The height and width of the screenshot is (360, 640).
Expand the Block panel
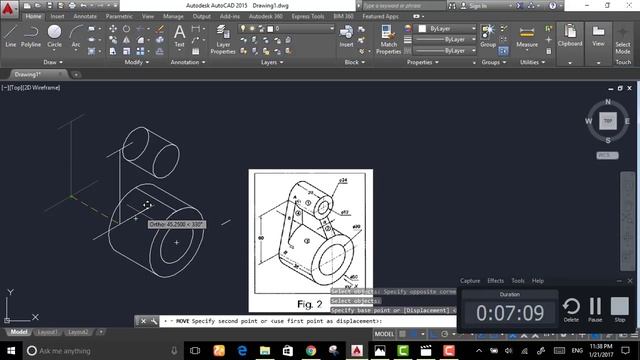pyautogui.click(x=354, y=62)
